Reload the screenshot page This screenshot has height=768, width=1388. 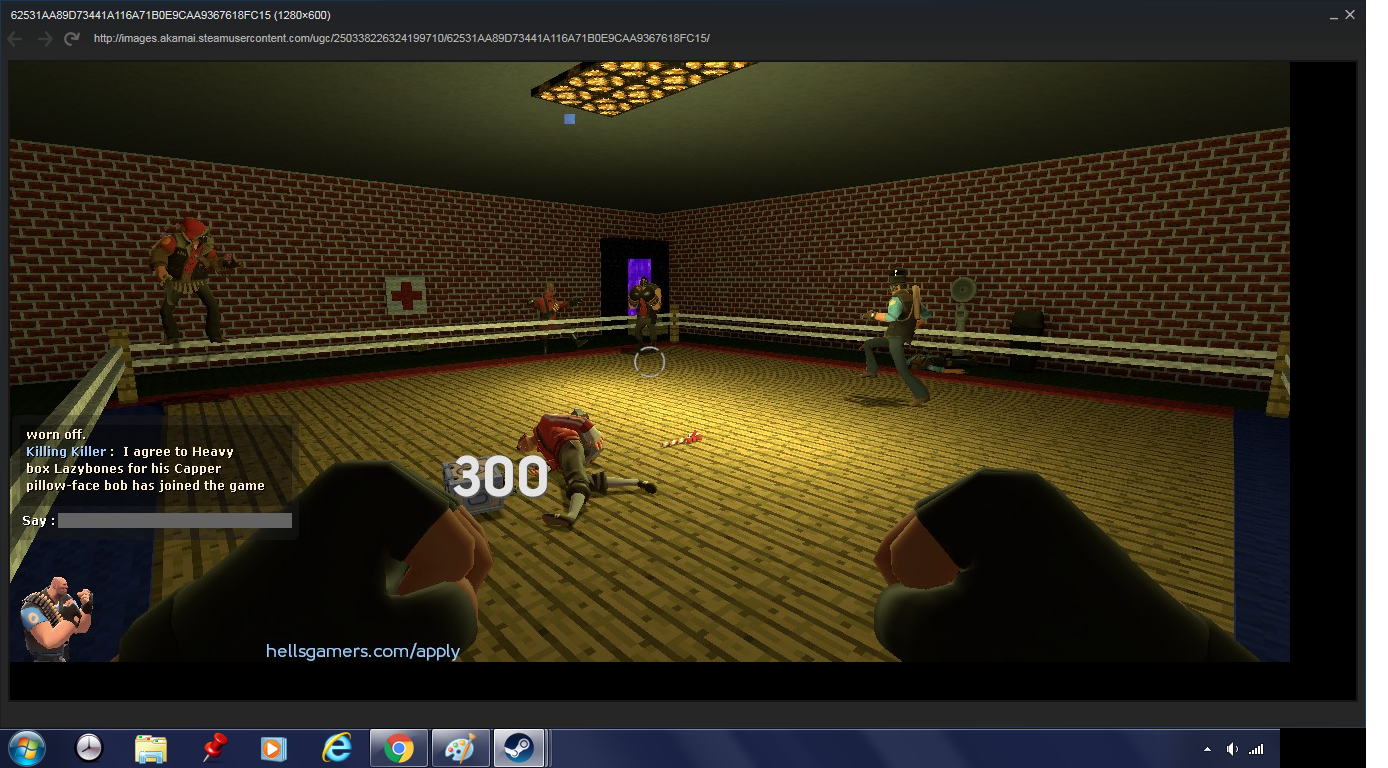point(71,38)
